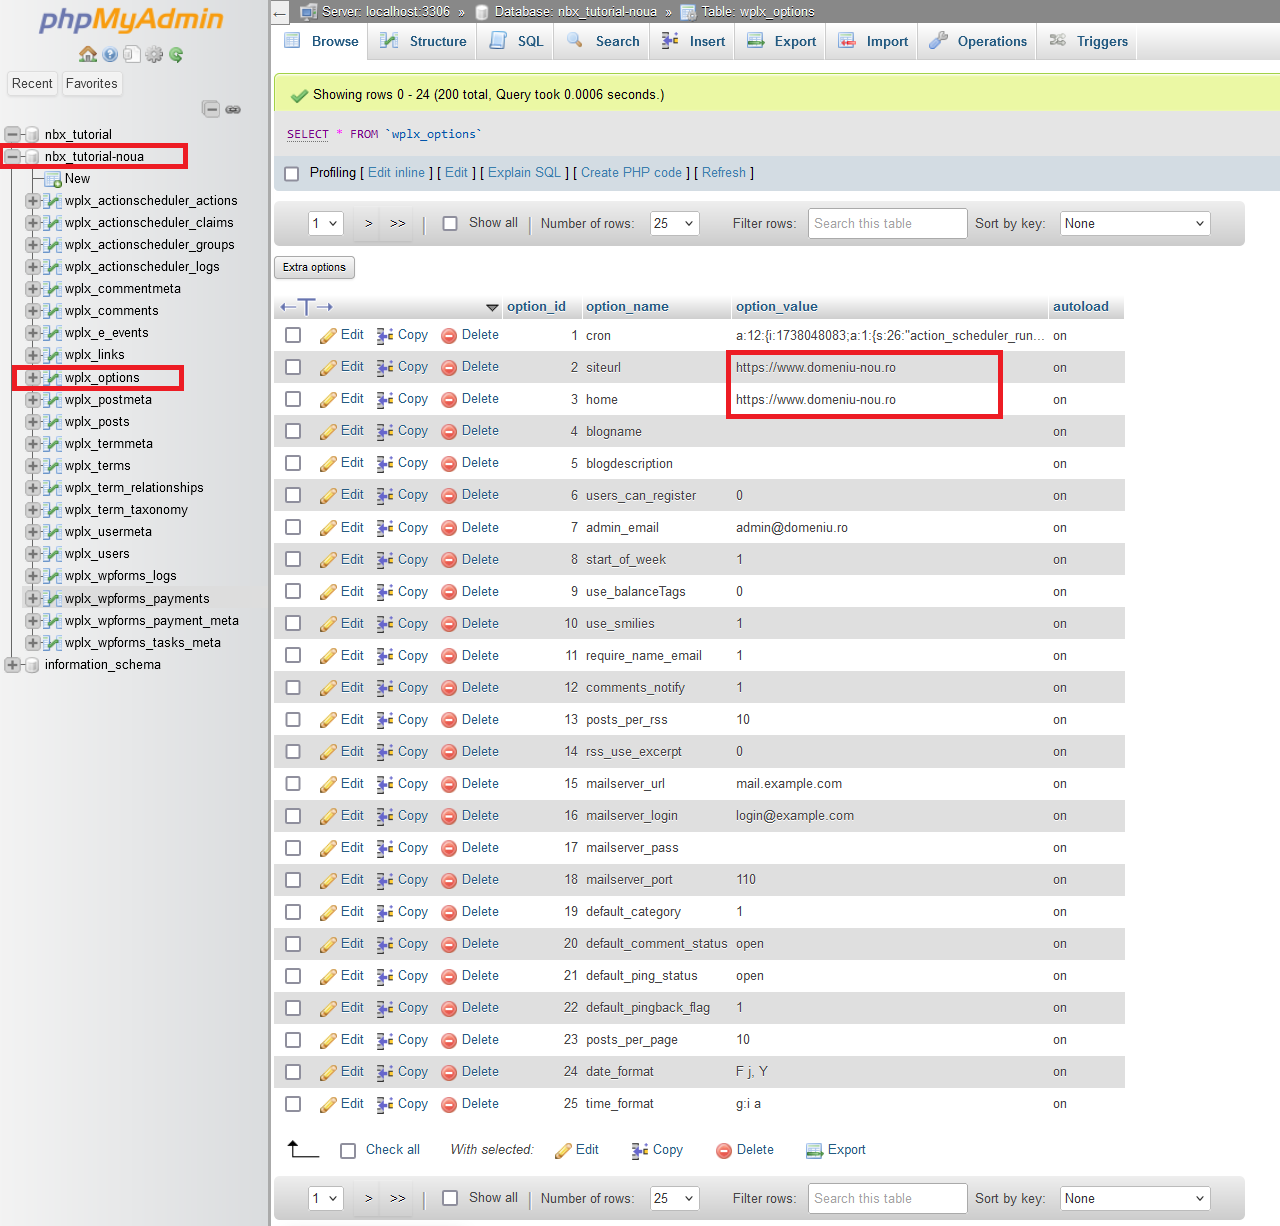
Task: Open the Triggers tab
Action: (x=1088, y=41)
